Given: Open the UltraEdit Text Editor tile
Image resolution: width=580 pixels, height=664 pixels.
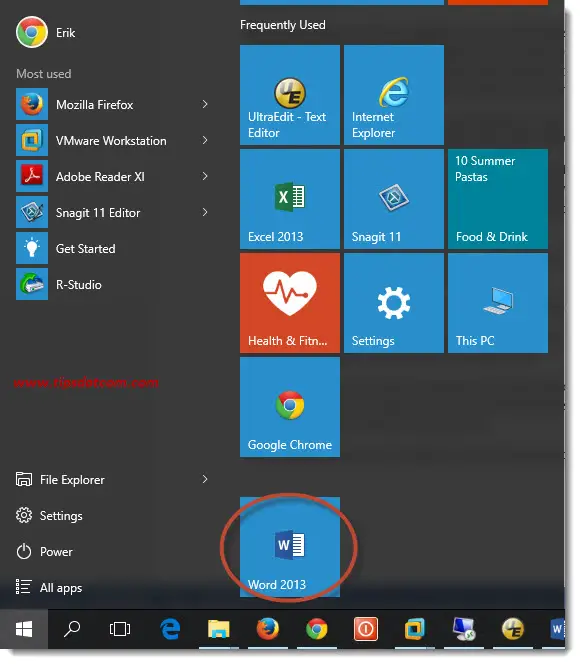Looking at the screenshot, I should click(x=290, y=95).
